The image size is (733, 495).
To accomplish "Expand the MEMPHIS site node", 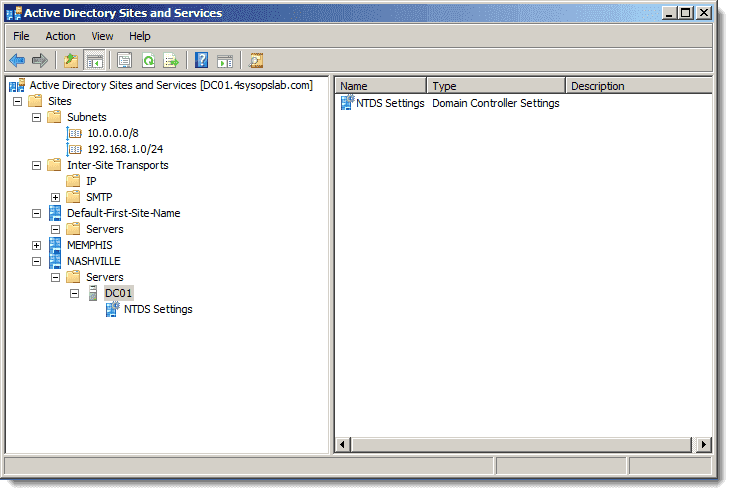I will [36, 245].
